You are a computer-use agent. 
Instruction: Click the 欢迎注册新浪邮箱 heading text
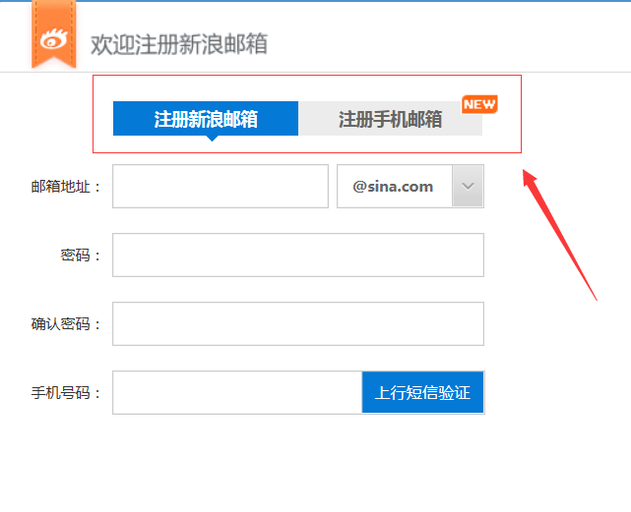point(179,44)
